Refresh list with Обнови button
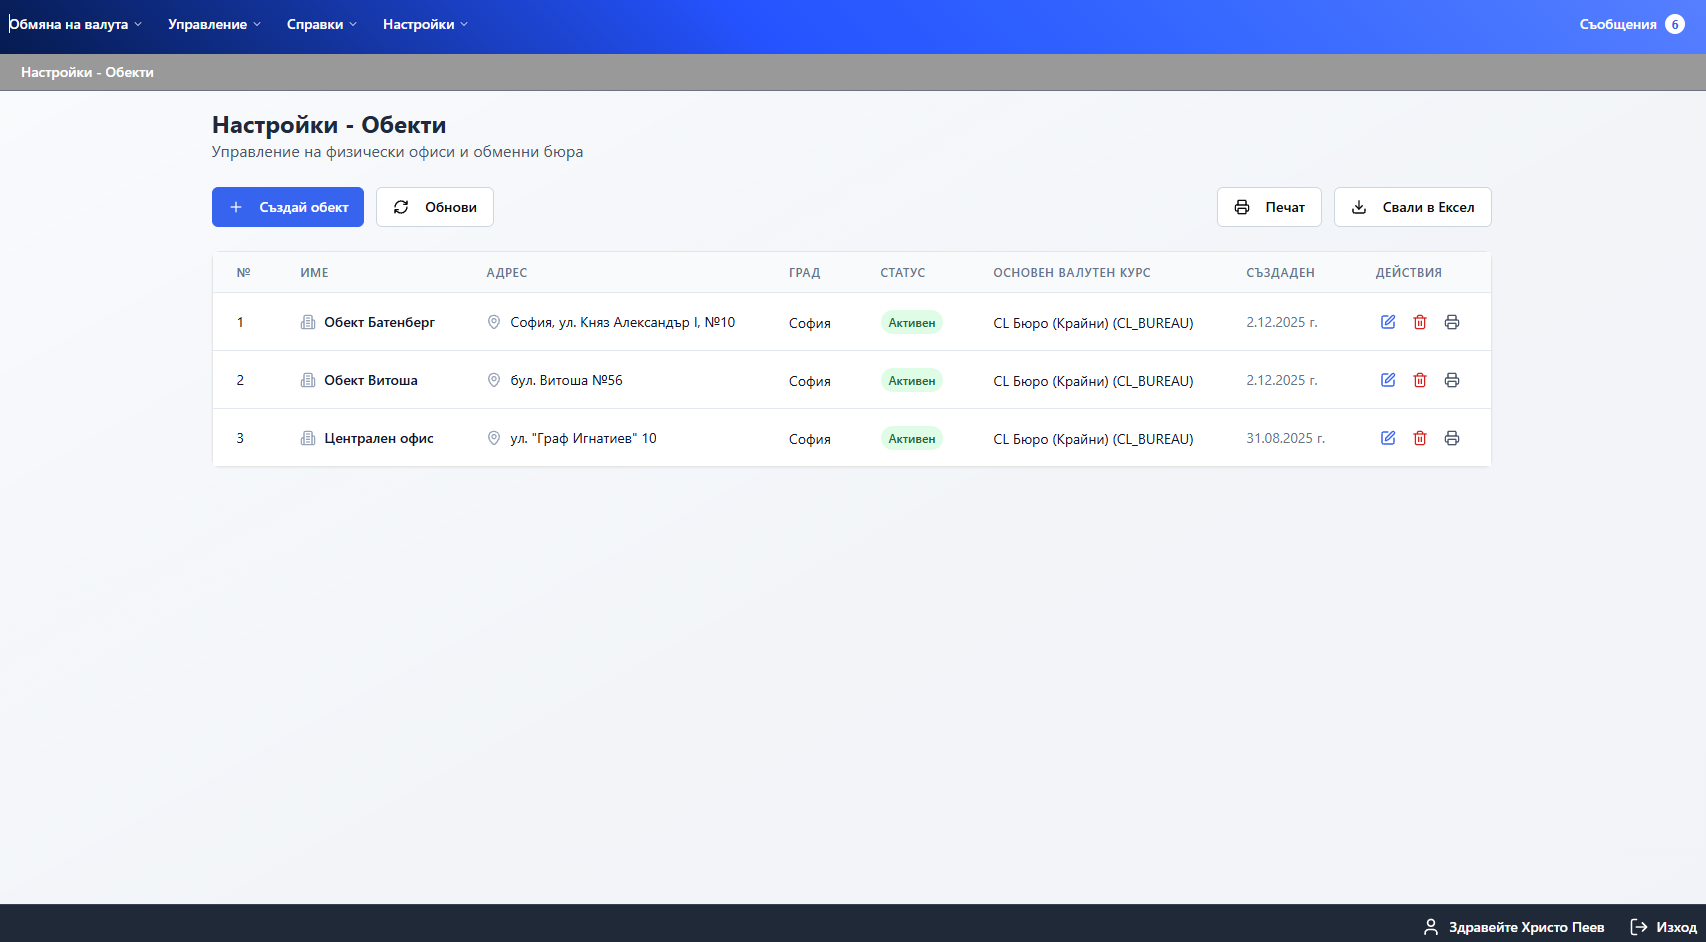 (x=435, y=207)
